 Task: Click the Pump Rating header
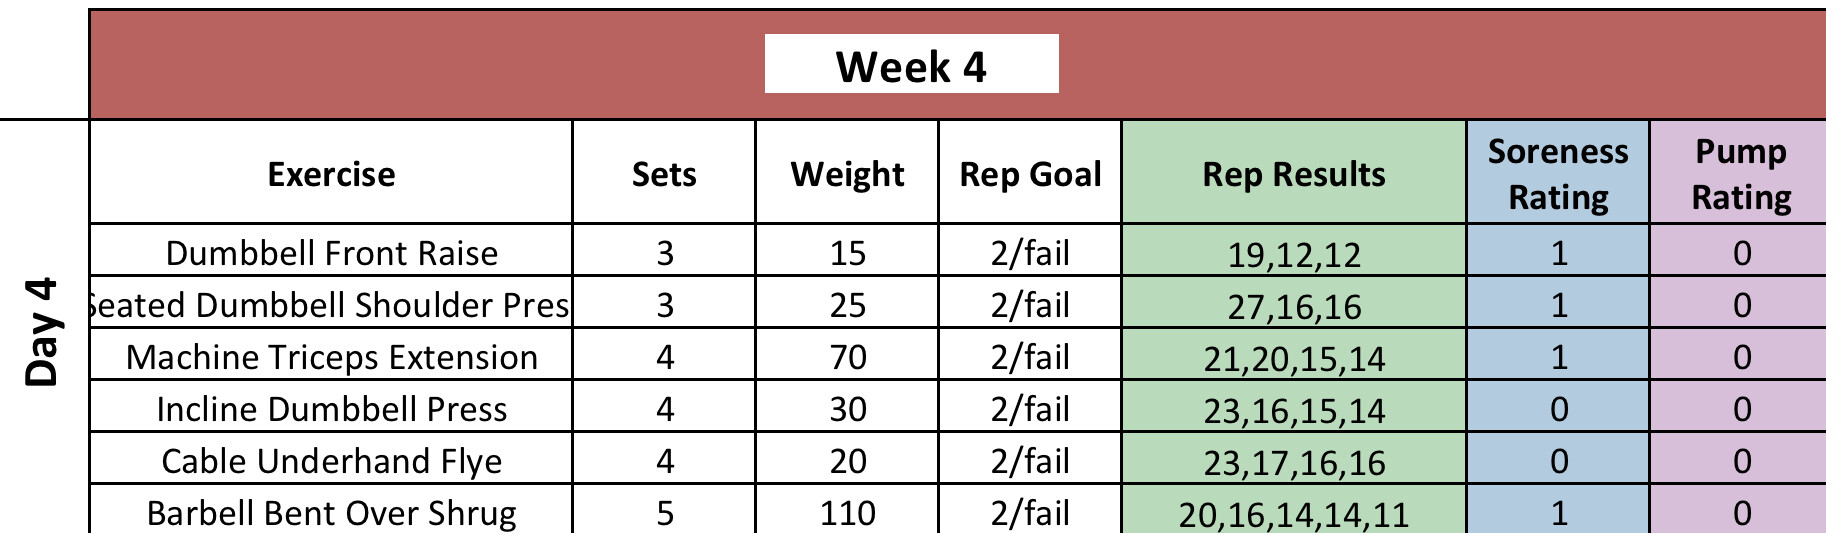[1740, 174]
